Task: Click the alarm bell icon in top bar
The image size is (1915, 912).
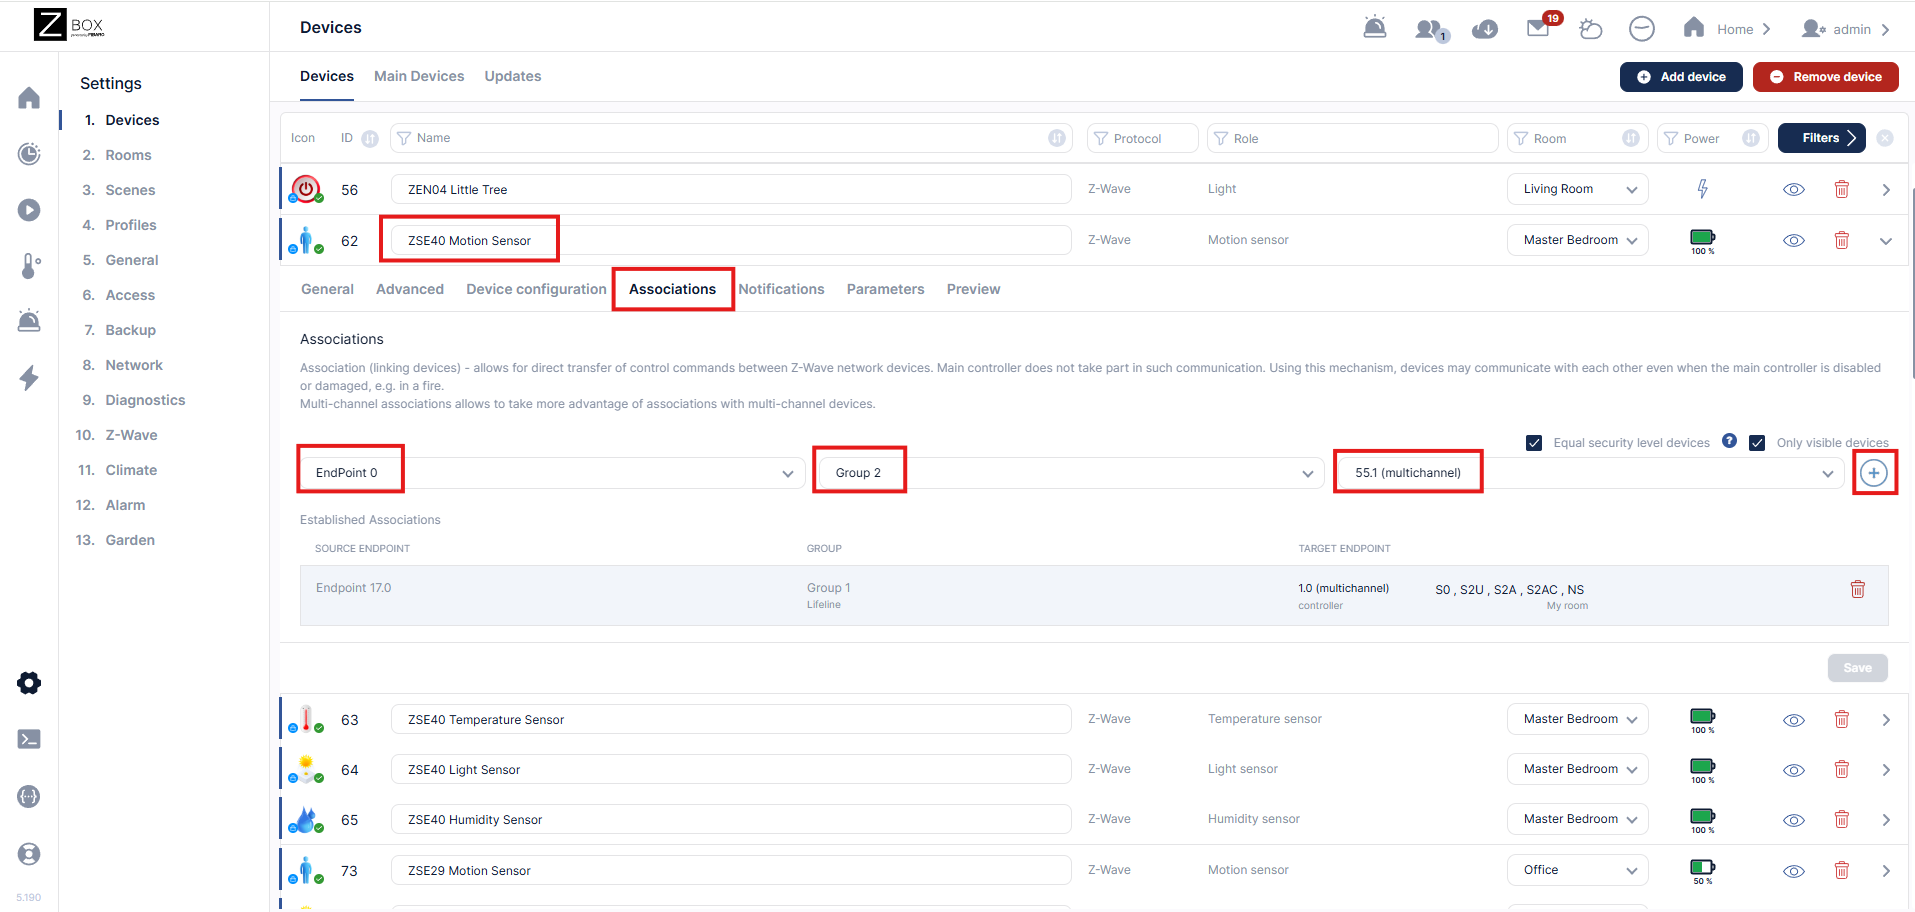Action: tap(1375, 28)
